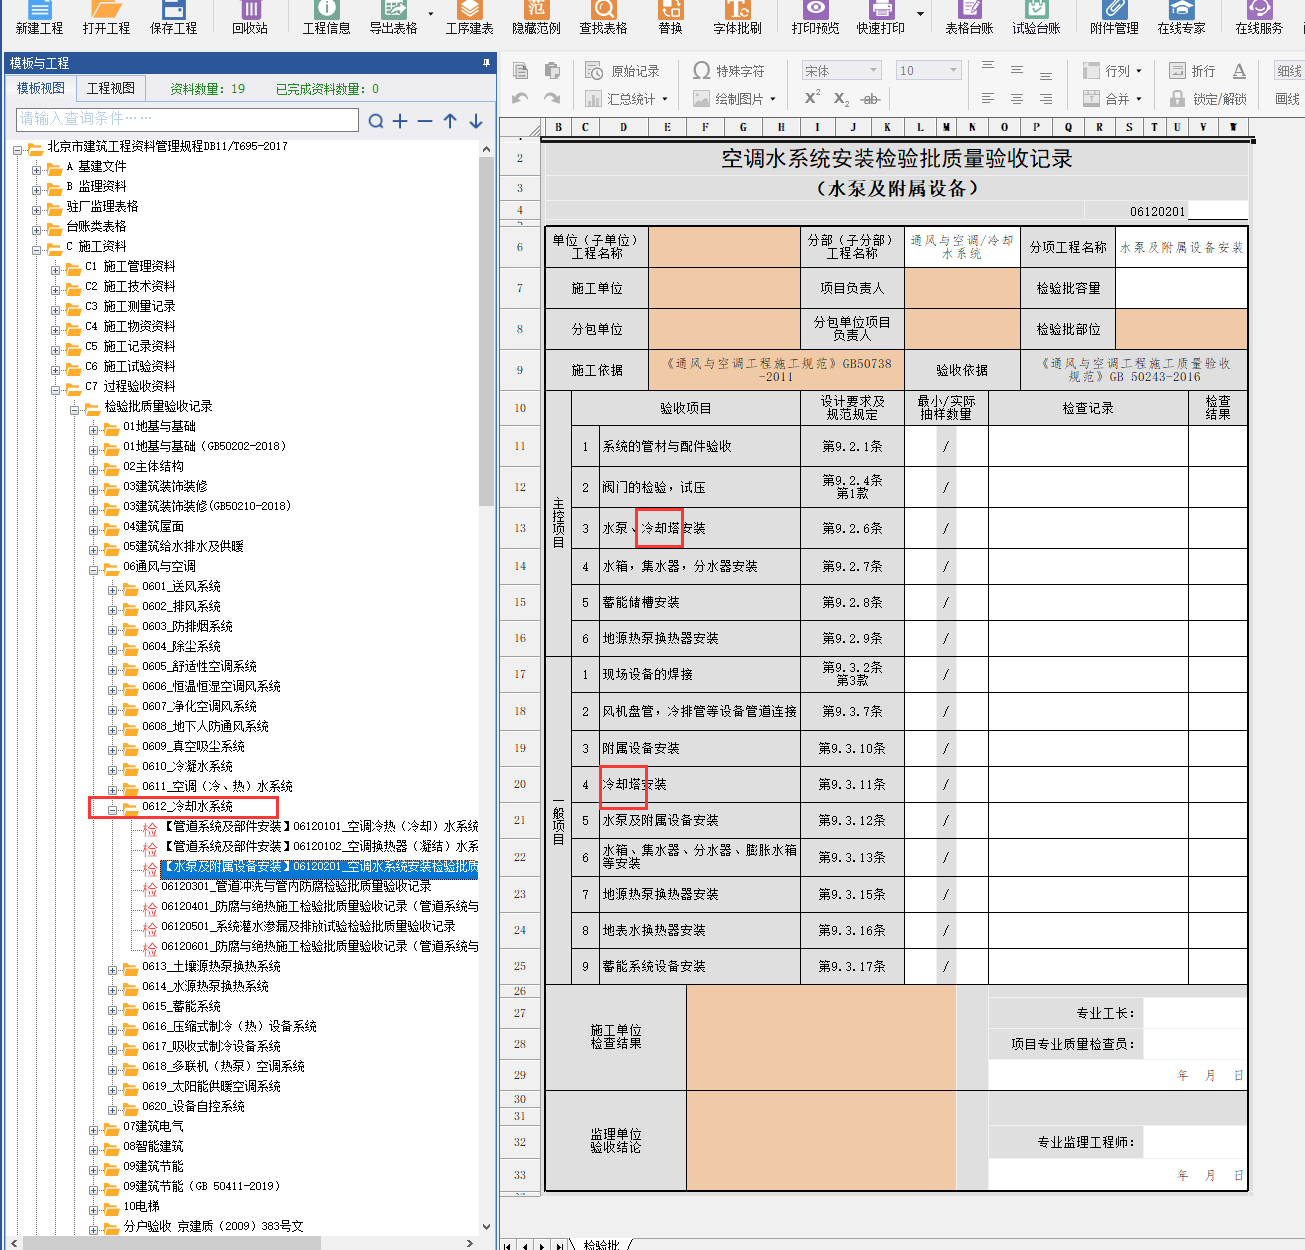Click the 新建工程 toolbar icon
The width and height of the screenshot is (1305, 1250).
click(x=39, y=18)
